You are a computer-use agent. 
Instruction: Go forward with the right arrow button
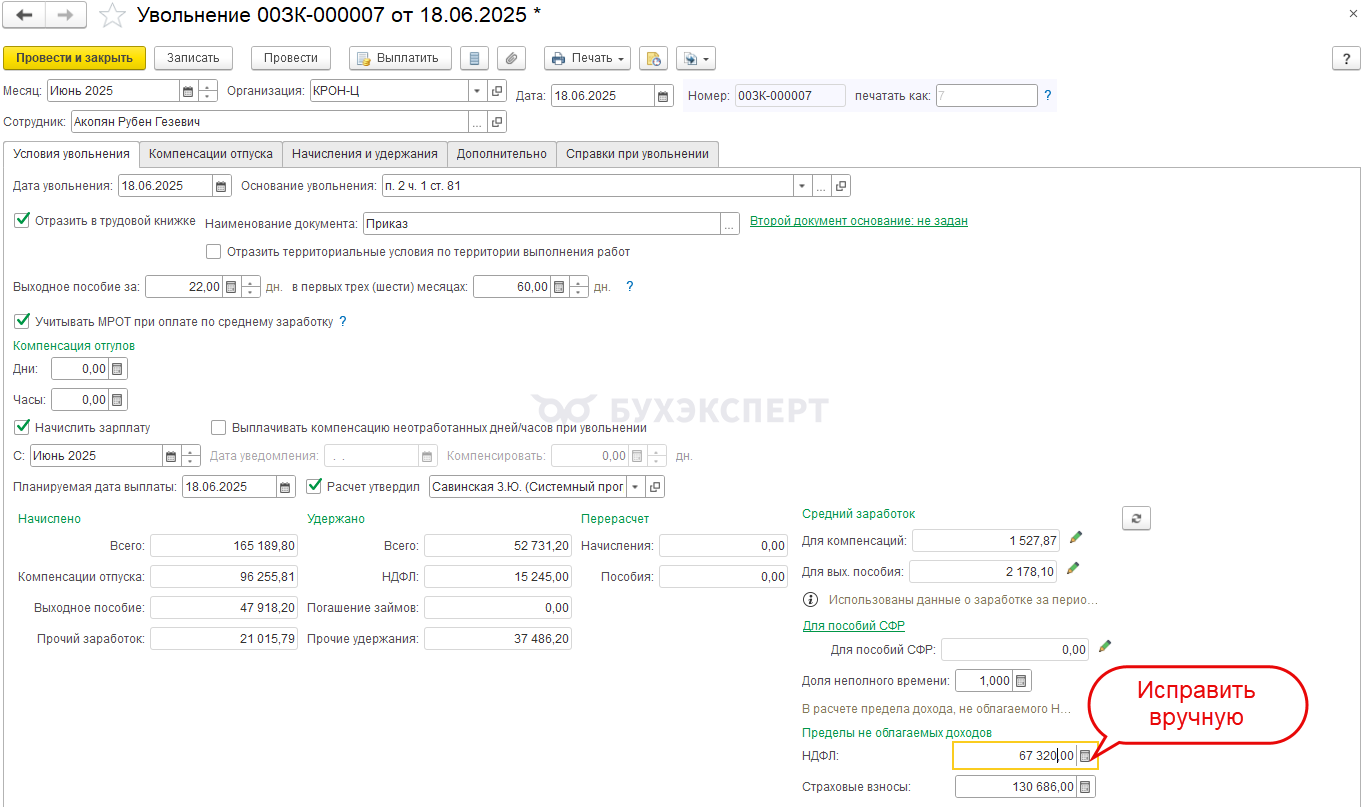[x=65, y=15]
